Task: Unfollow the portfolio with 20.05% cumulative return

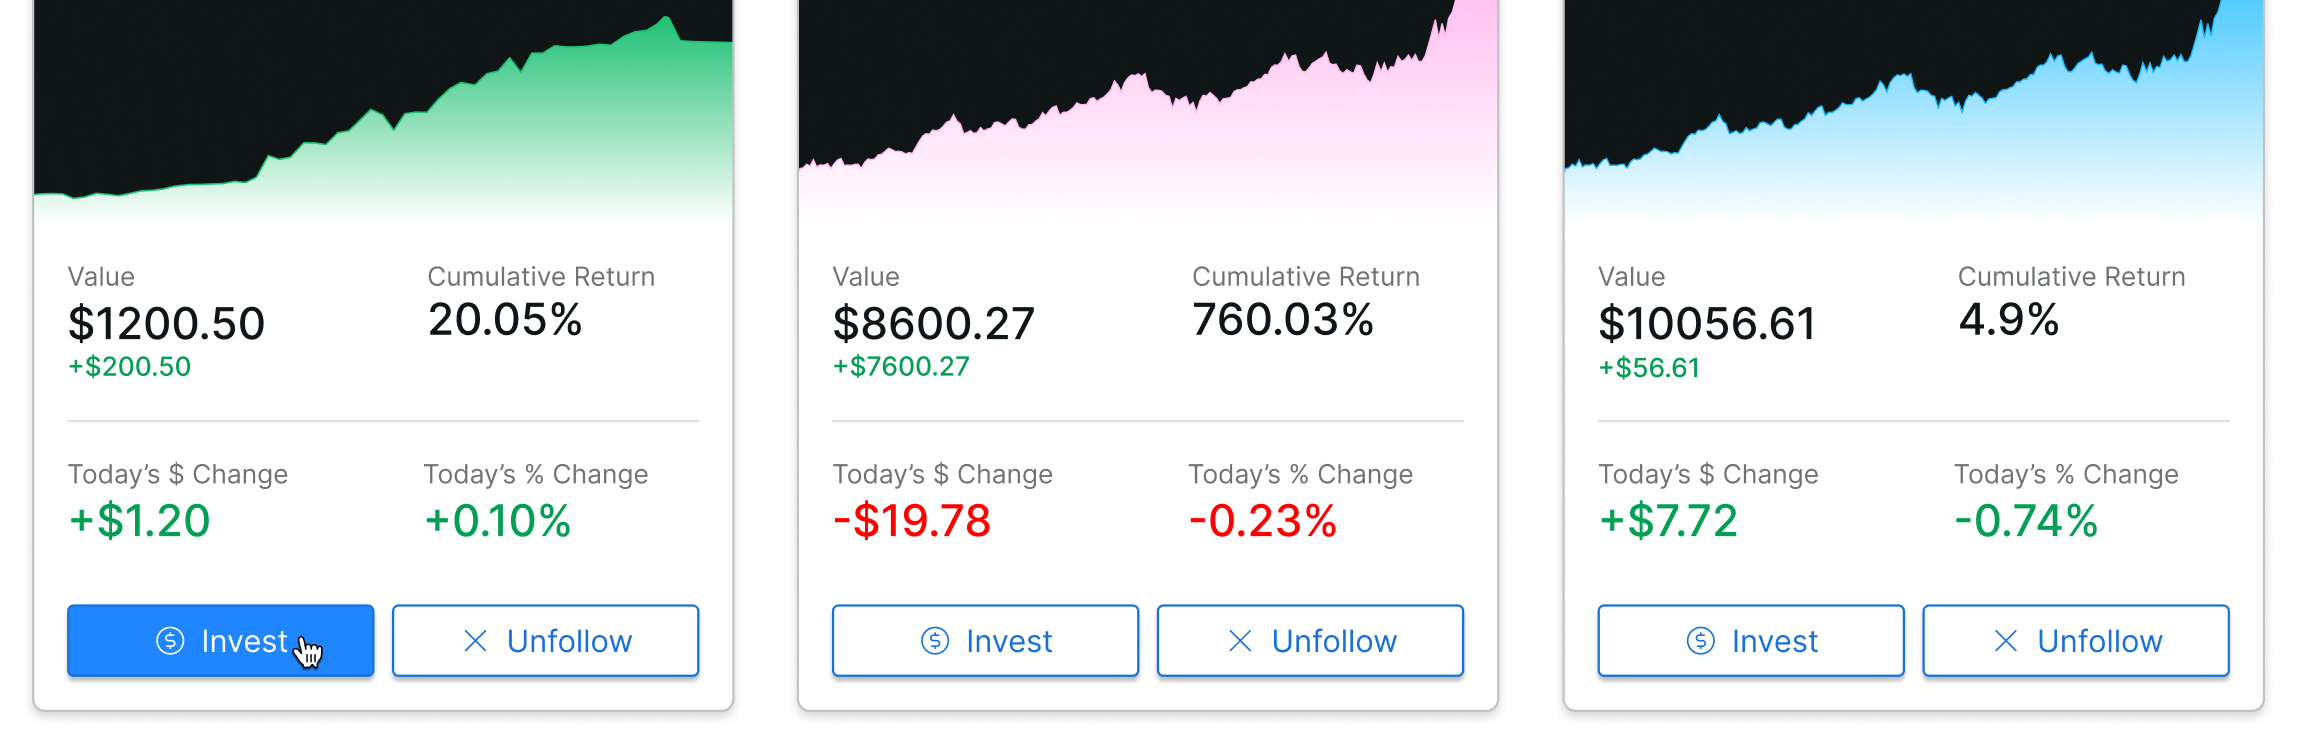Action: click(546, 641)
